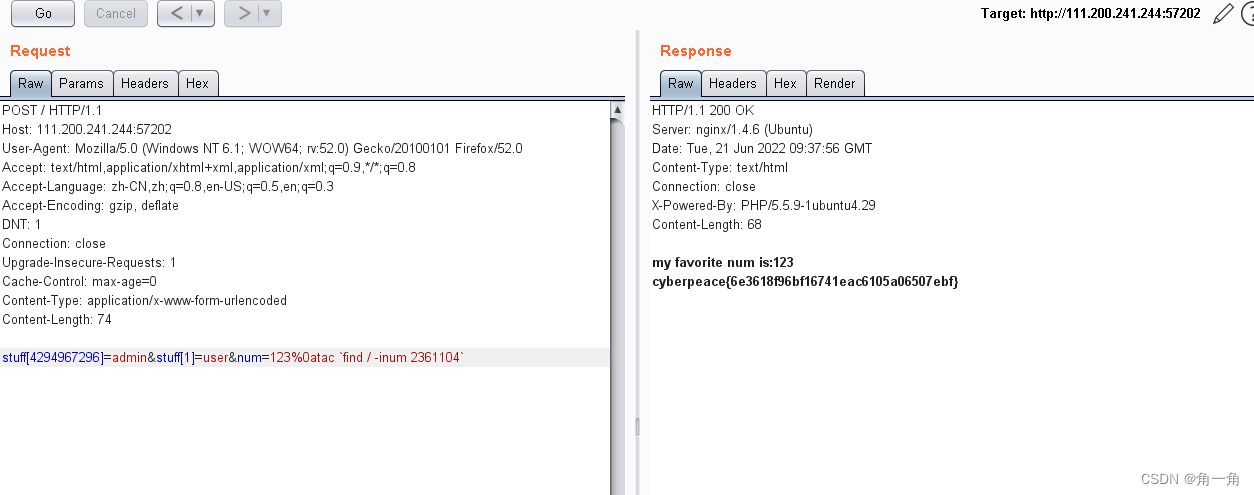Click the cyberpeace flag text in response
Image resolution: width=1254 pixels, height=495 pixels.
806,282
